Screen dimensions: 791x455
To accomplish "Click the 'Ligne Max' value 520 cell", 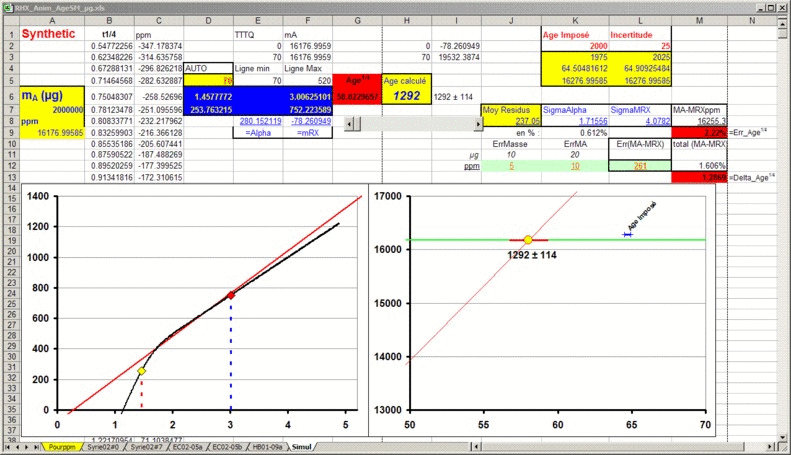I will [308, 81].
